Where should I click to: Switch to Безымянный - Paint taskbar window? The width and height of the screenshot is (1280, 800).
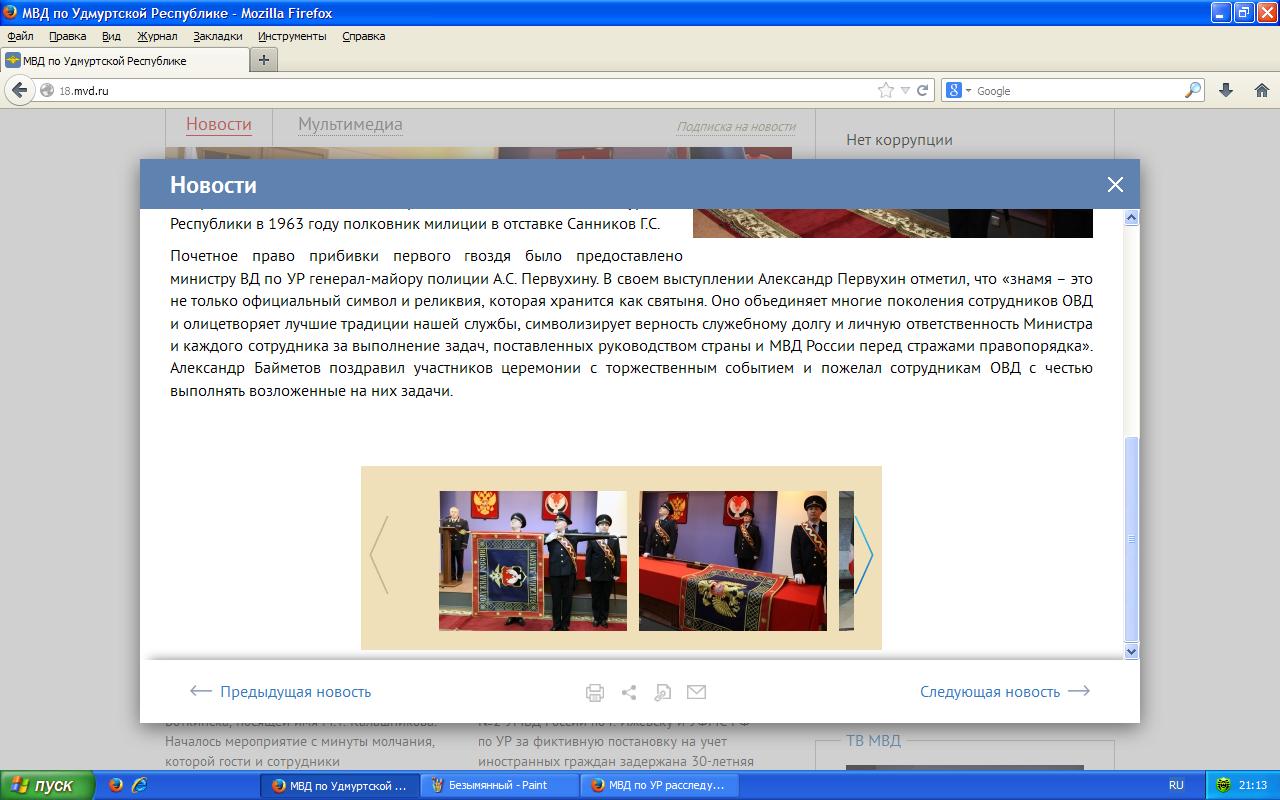click(x=499, y=785)
